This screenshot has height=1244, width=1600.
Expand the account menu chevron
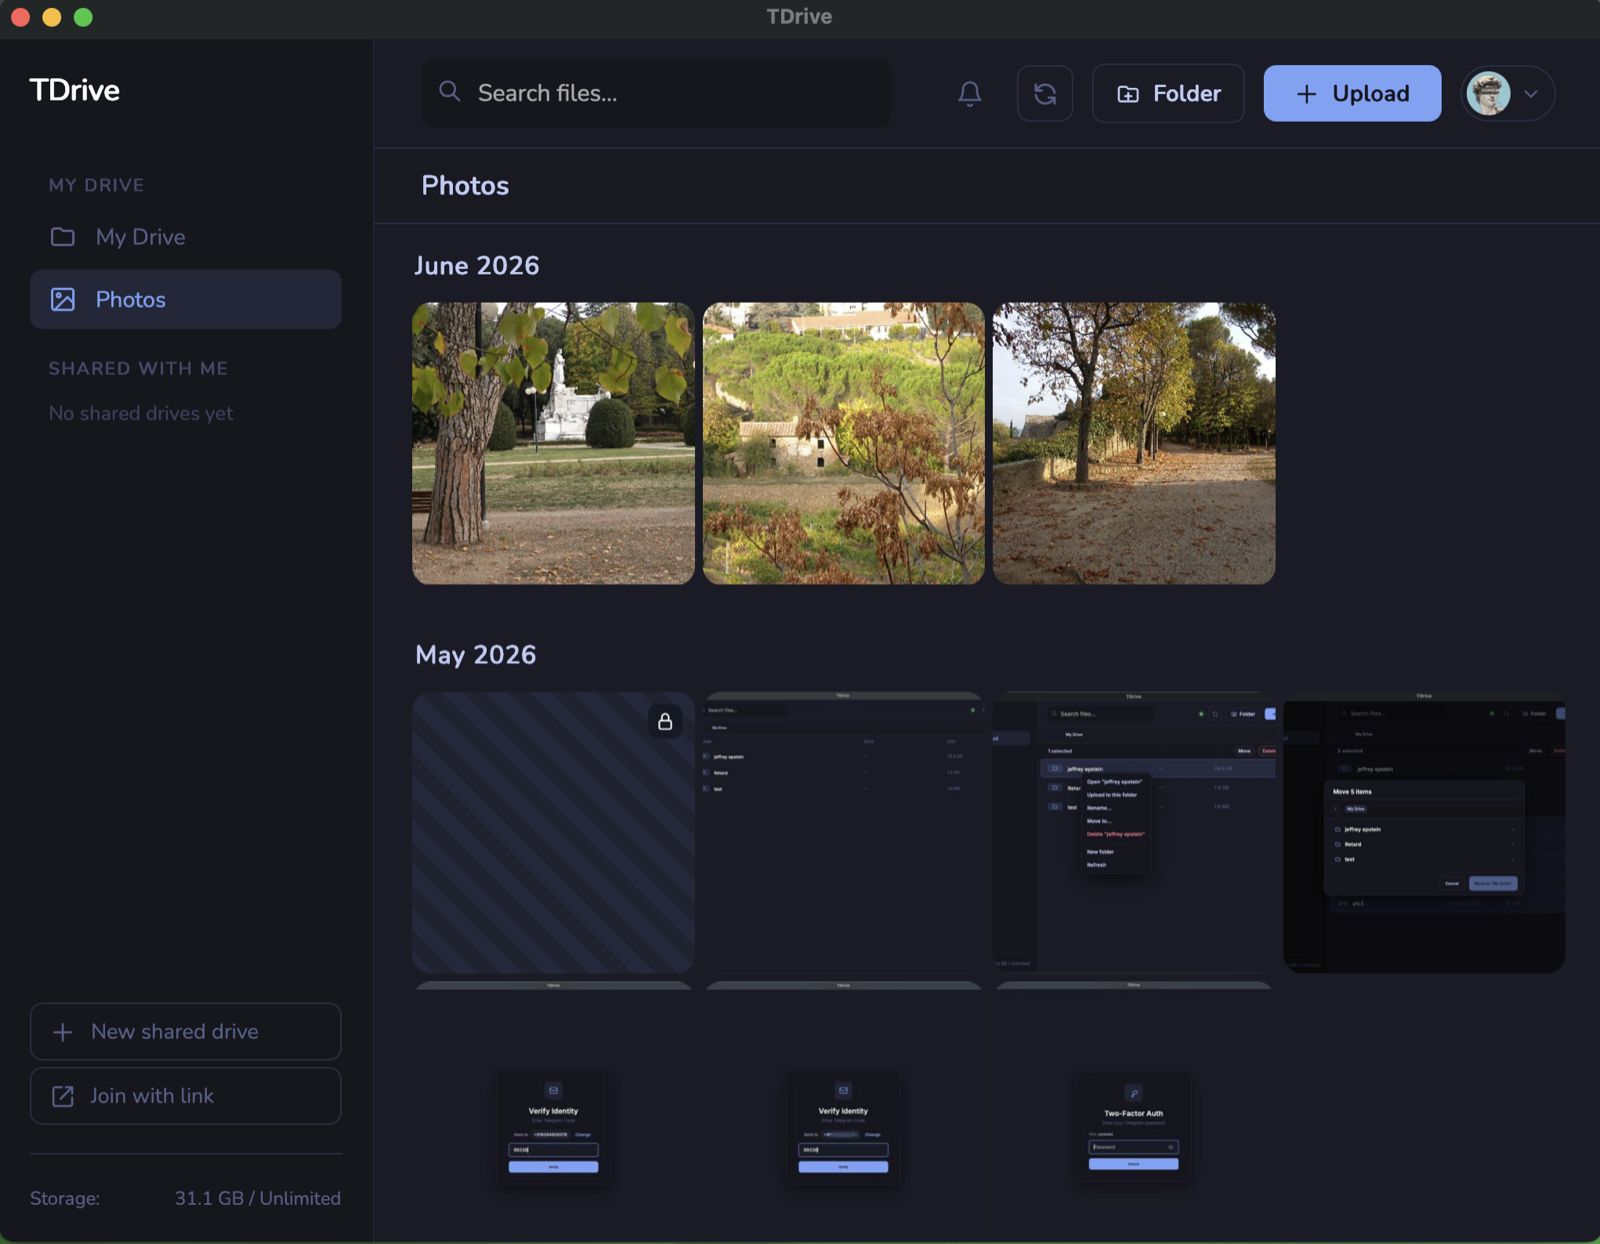[1531, 94]
